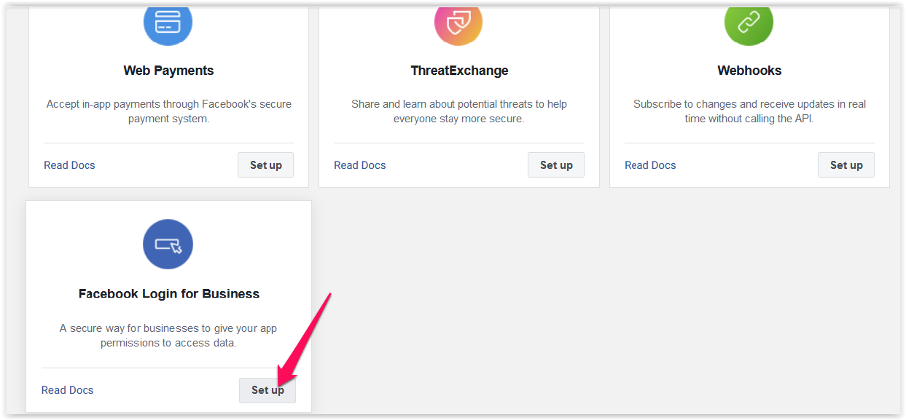Click the green Webhooks link icon
Screen dimensions: 906x420
click(749, 22)
